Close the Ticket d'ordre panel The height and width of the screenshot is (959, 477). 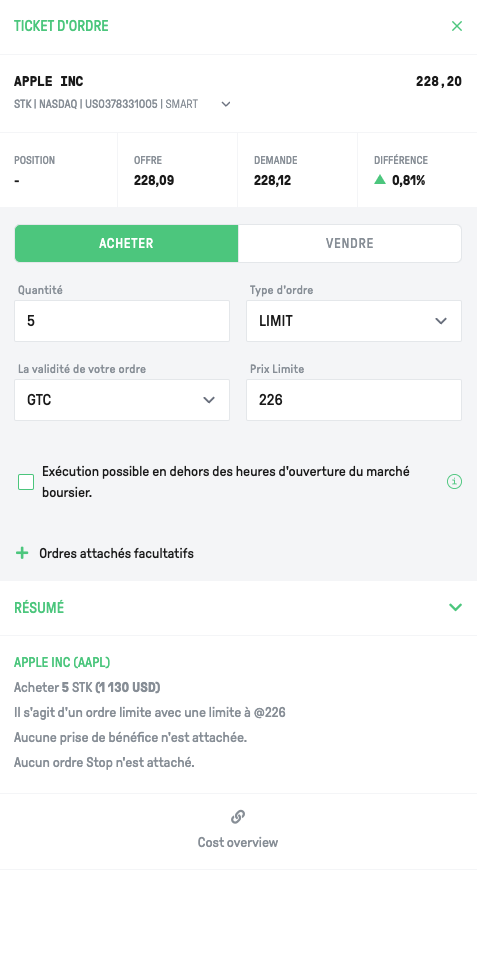pos(456,26)
